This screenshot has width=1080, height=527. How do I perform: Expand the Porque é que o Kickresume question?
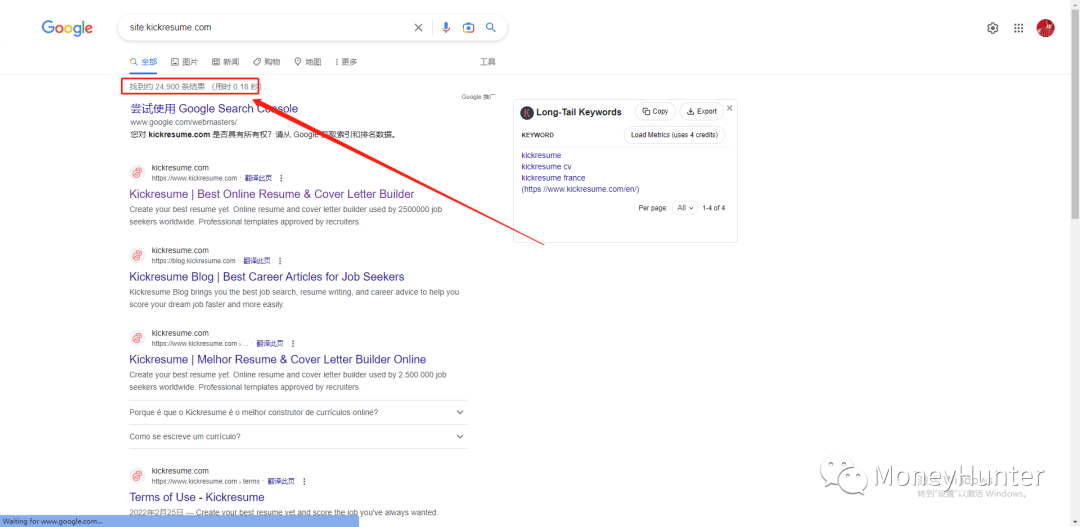pyautogui.click(x=298, y=413)
